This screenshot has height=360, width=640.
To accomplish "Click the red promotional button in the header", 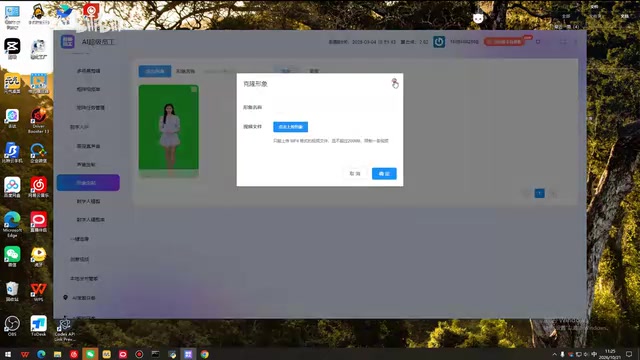I will [x=504, y=42].
